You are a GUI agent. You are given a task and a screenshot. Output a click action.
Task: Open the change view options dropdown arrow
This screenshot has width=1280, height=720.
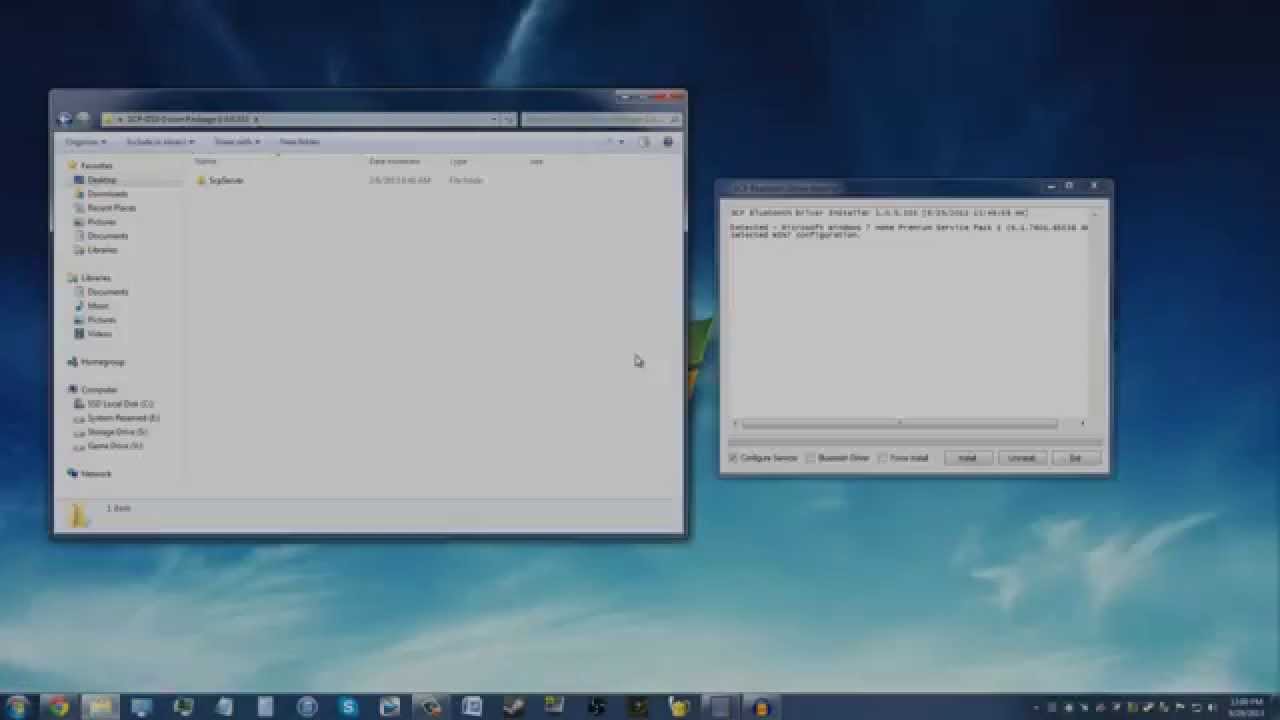[621, 142]
